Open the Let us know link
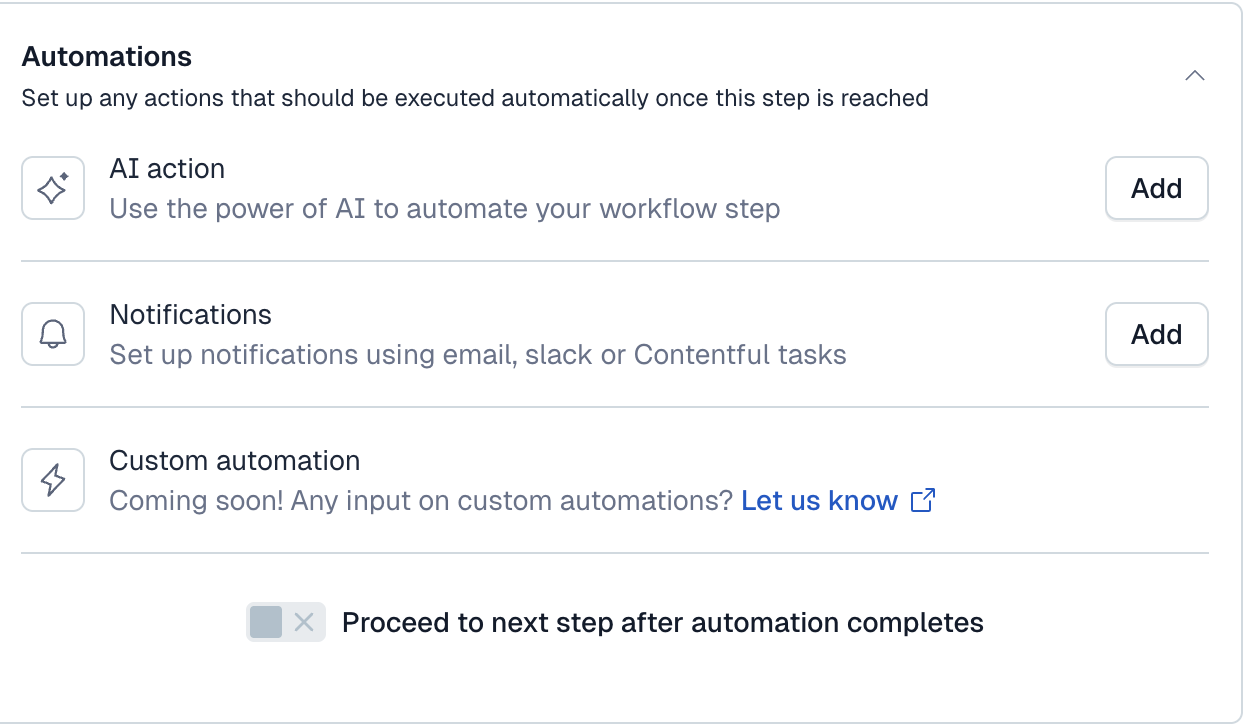 tap(819, 500)
